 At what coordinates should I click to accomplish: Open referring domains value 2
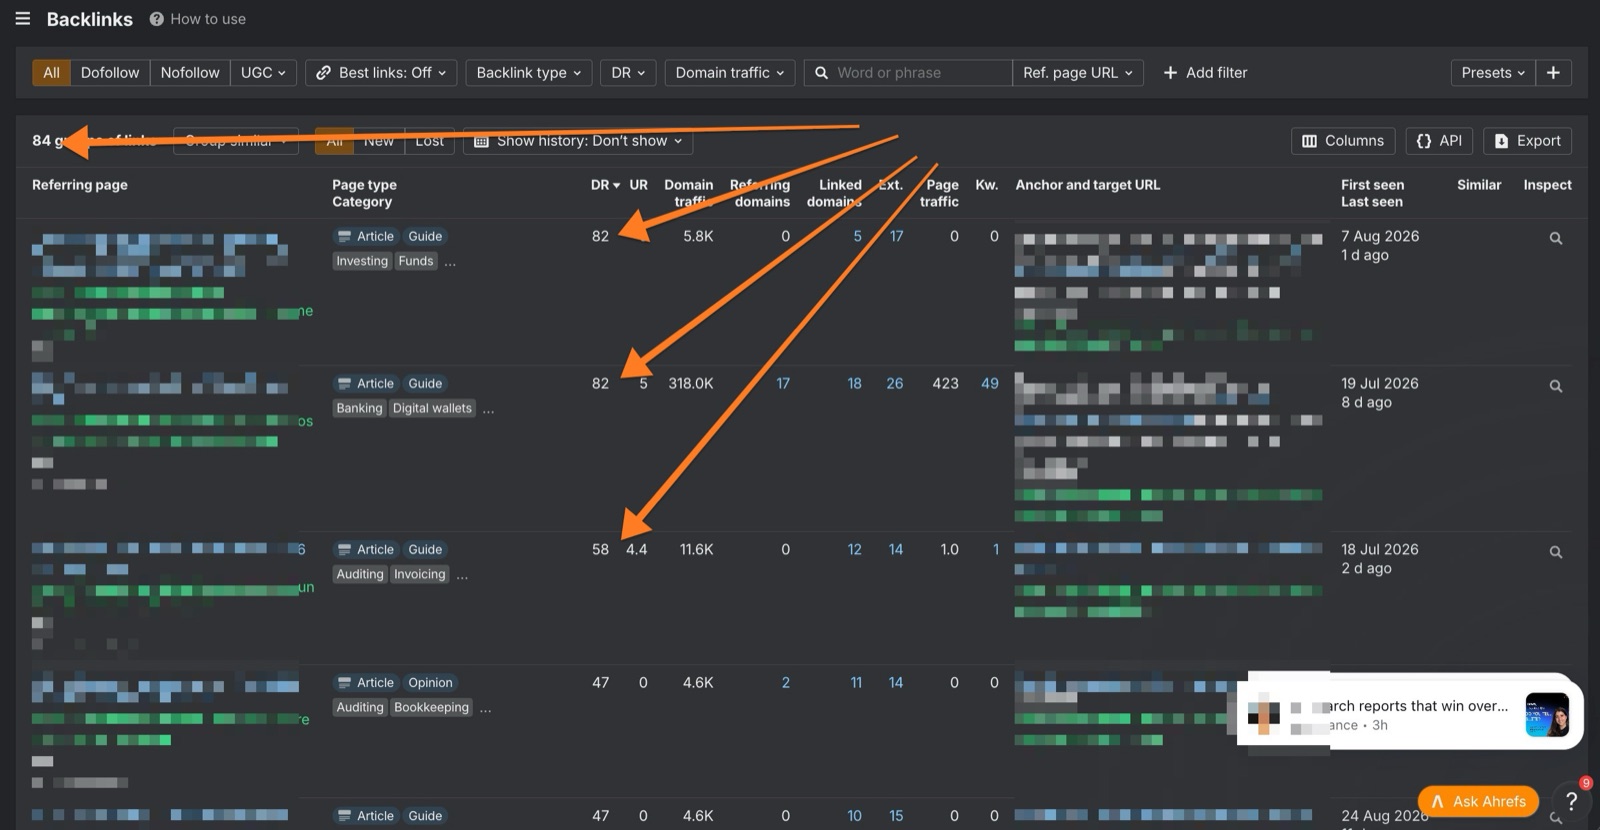click(786, 682)
